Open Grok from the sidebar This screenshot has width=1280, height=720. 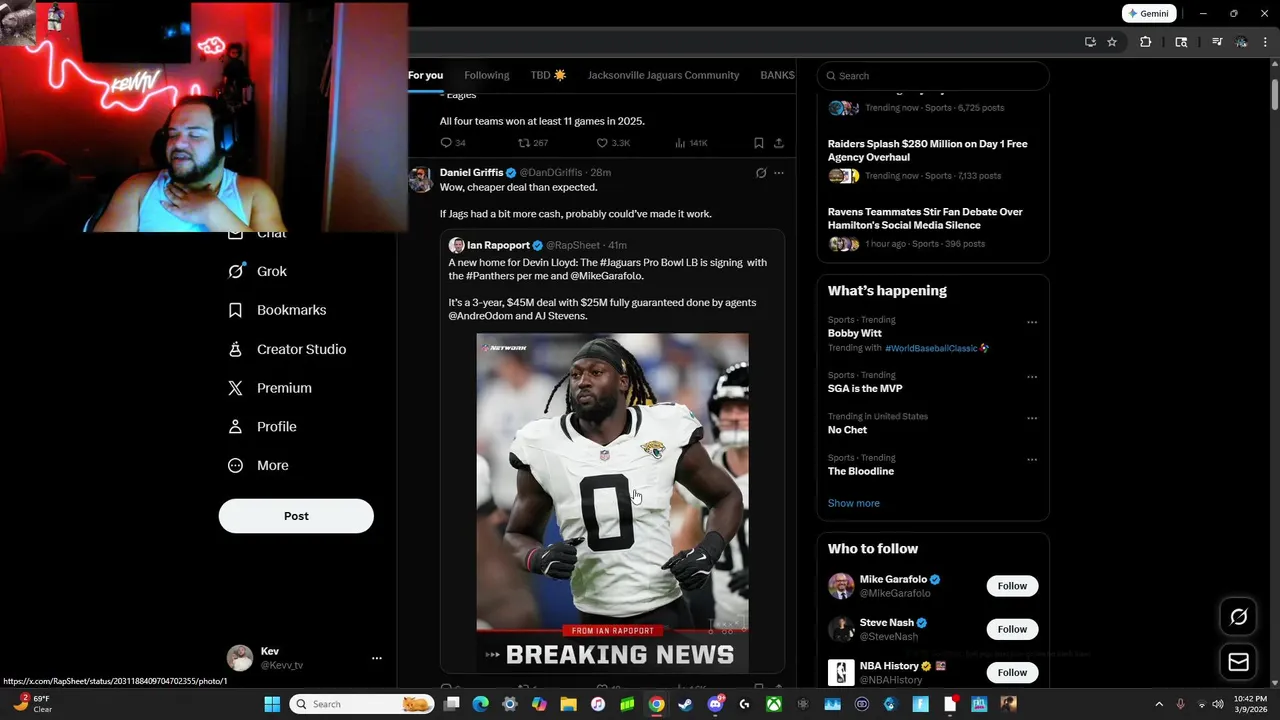pyautogui.click(x=257, y=271)
